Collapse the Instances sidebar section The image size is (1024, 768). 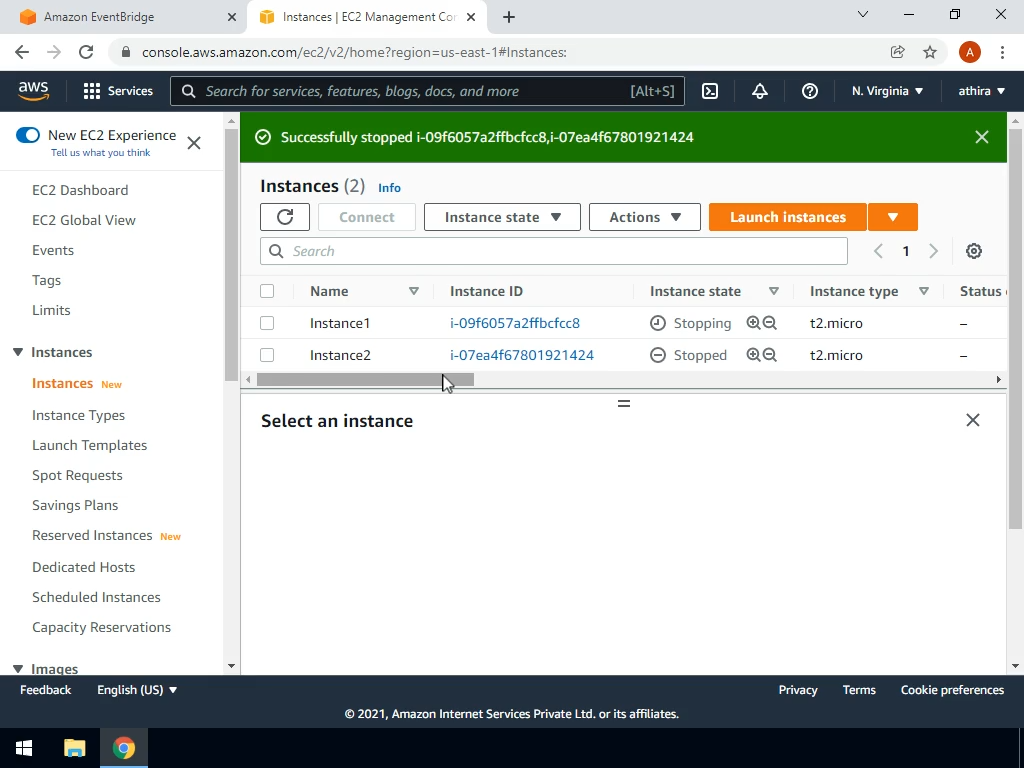[18, 353]
